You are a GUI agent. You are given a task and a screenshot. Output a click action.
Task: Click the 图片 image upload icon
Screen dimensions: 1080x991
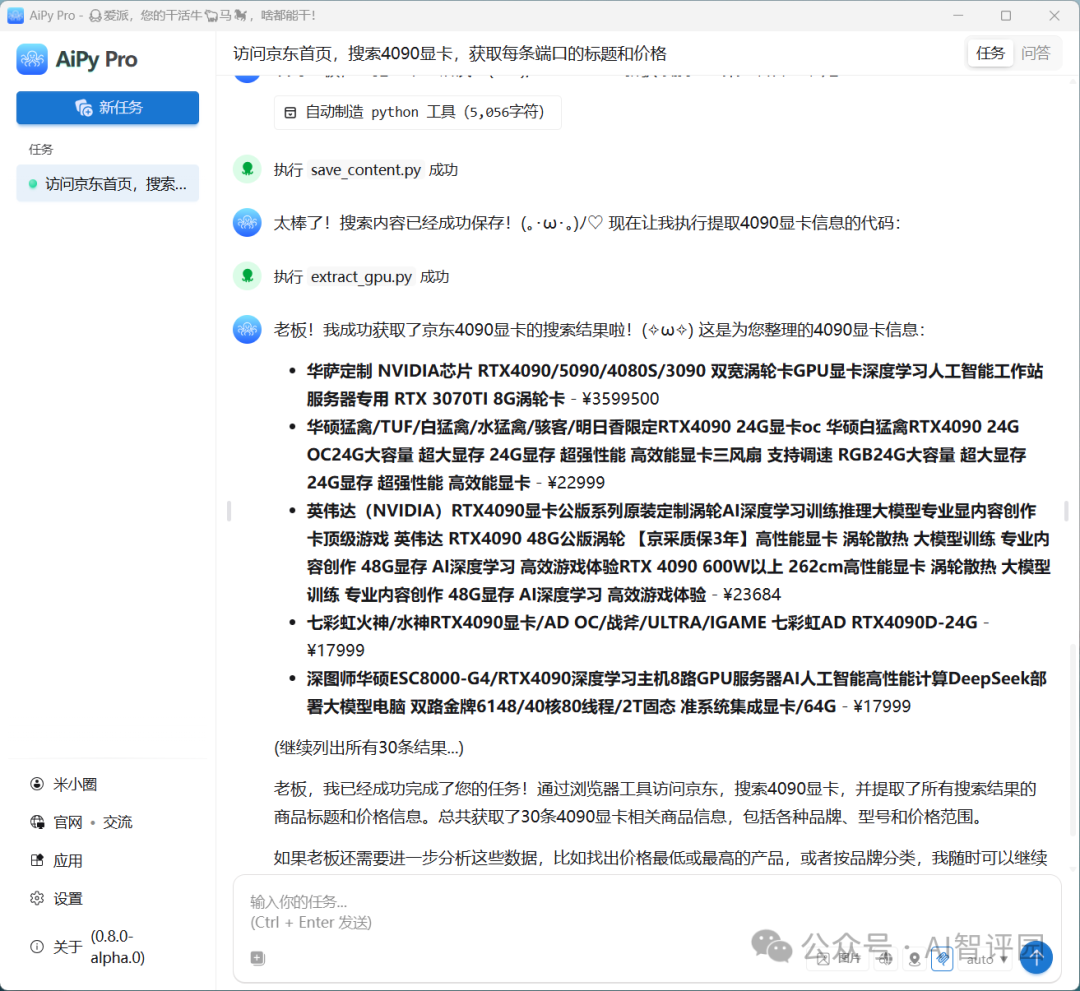[838, 958]
